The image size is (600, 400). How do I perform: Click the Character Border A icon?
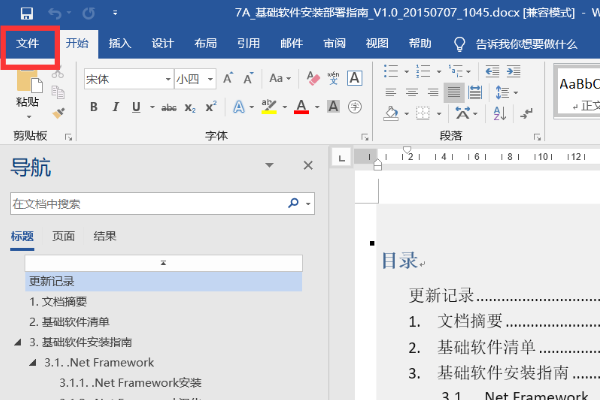coord(355,78)
